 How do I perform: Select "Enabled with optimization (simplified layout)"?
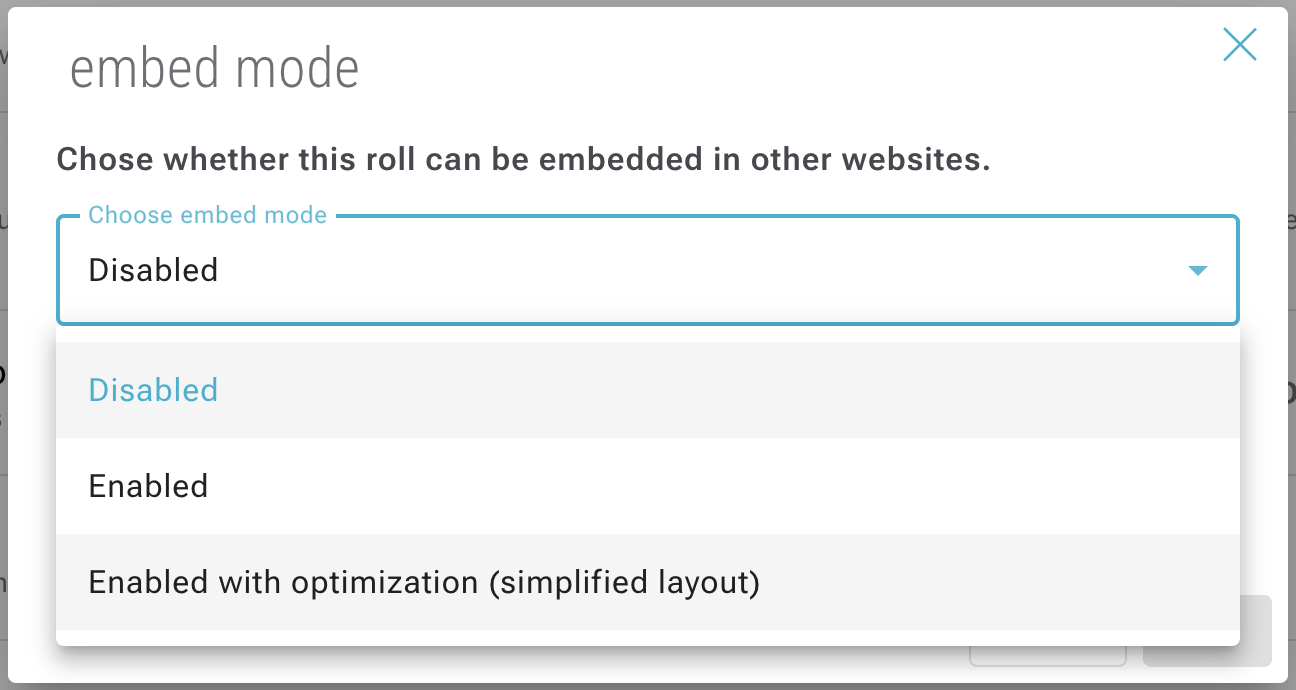(x=424, y=582)
